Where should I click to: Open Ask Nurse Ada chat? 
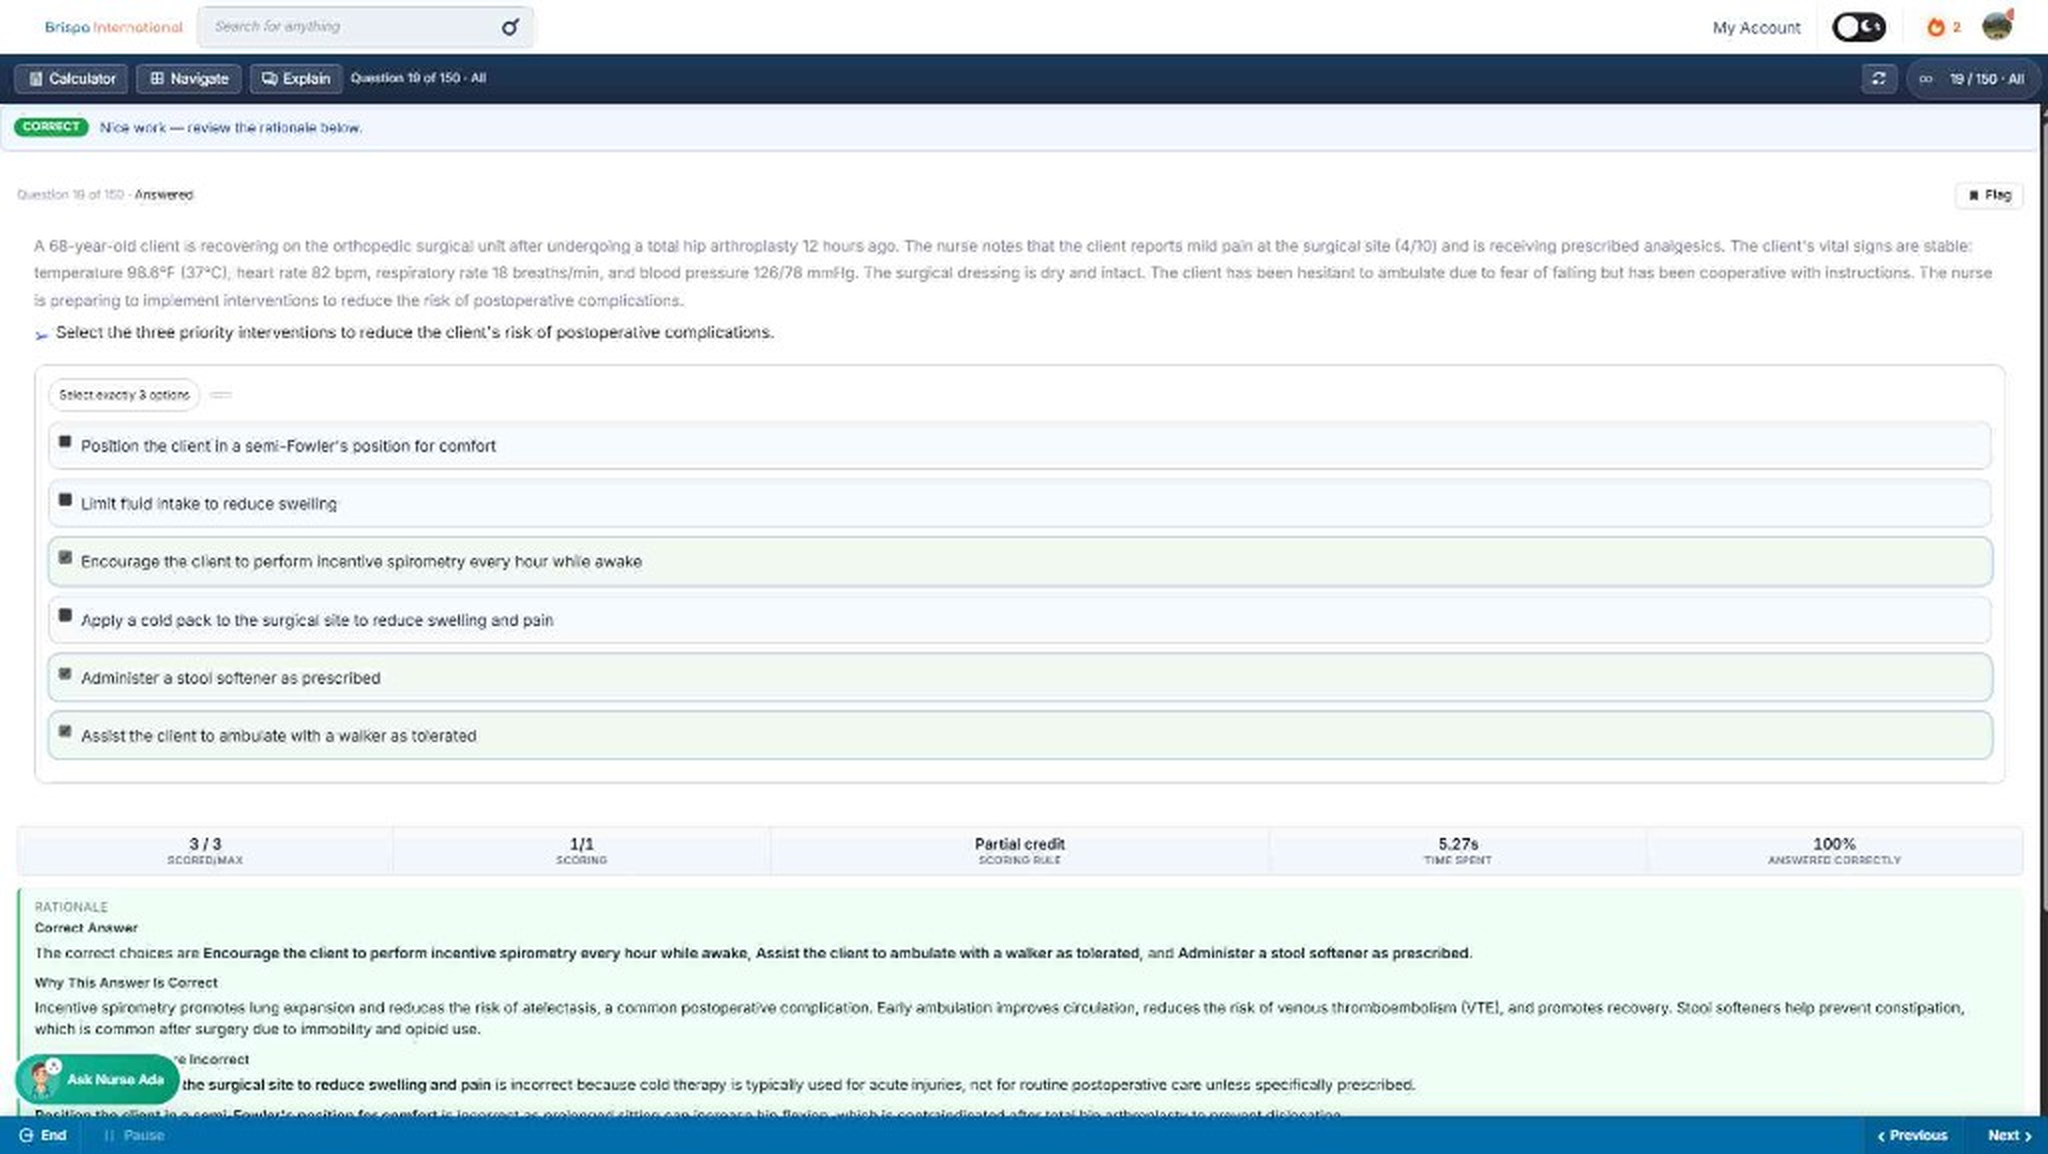(97, 1080)
